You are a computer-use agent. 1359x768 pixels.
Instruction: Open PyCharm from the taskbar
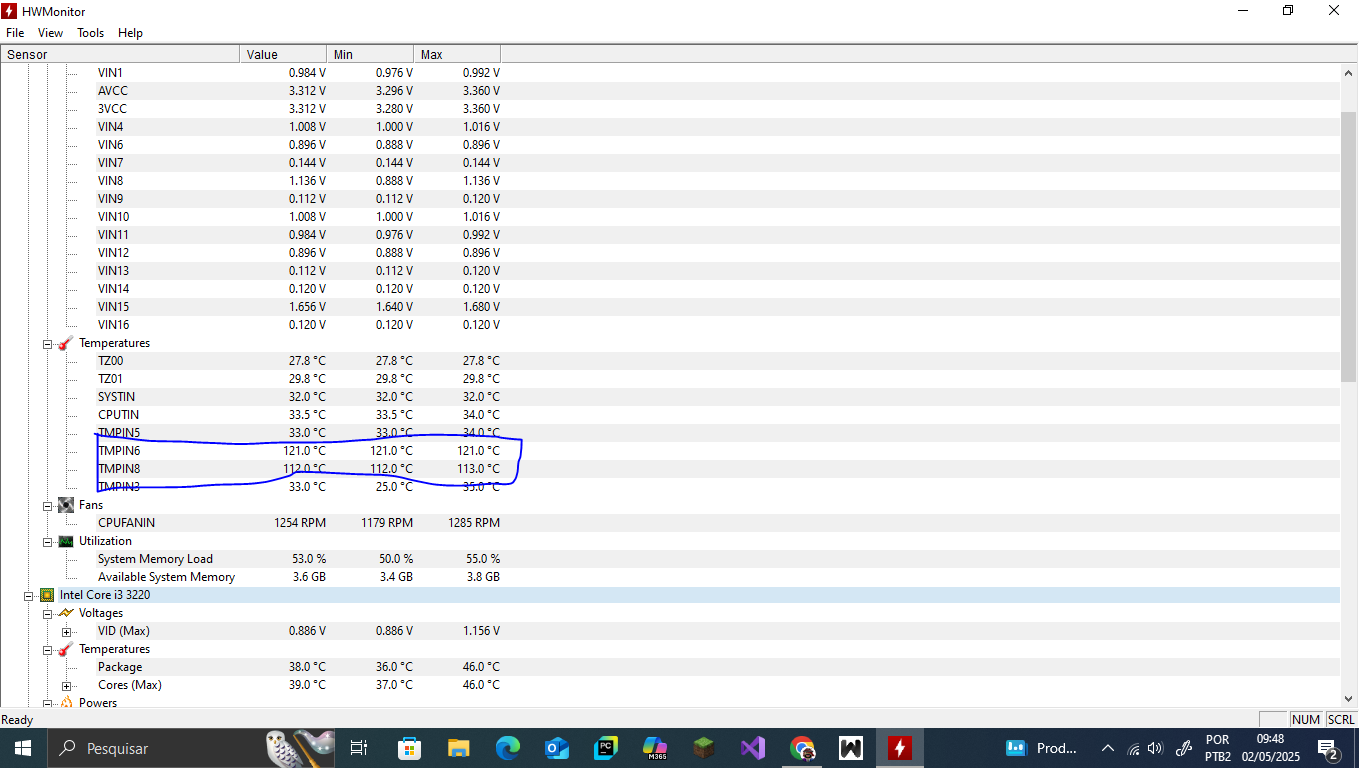tap(606, 748)
